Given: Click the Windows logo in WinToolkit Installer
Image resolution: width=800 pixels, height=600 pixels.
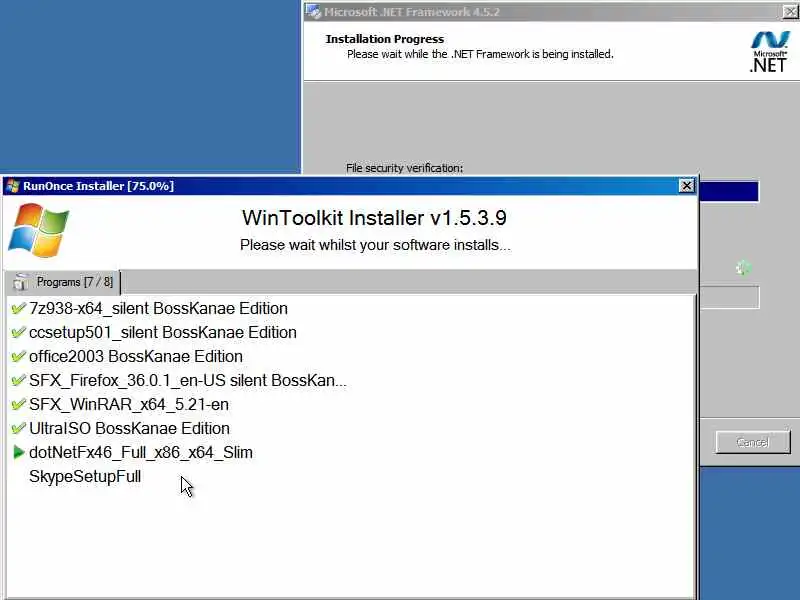Looking at the screenshot, I should point(39,230).
